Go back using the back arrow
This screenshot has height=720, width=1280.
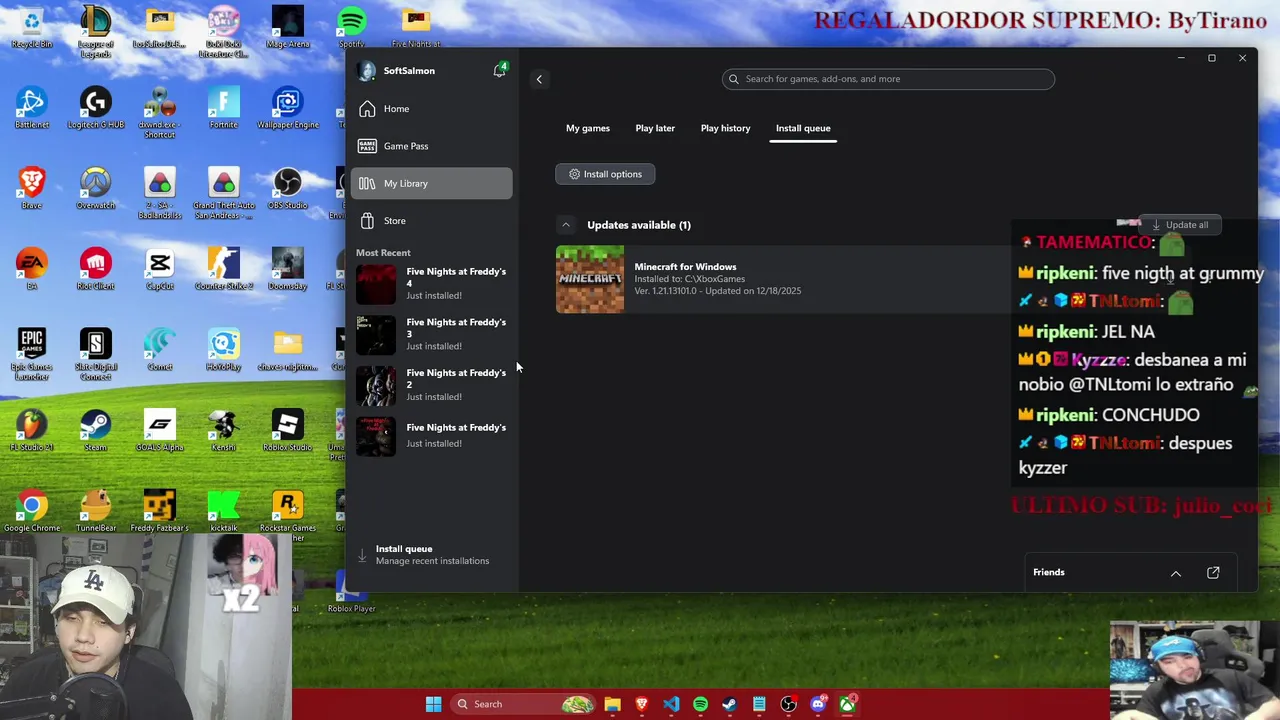coord(539,79)
